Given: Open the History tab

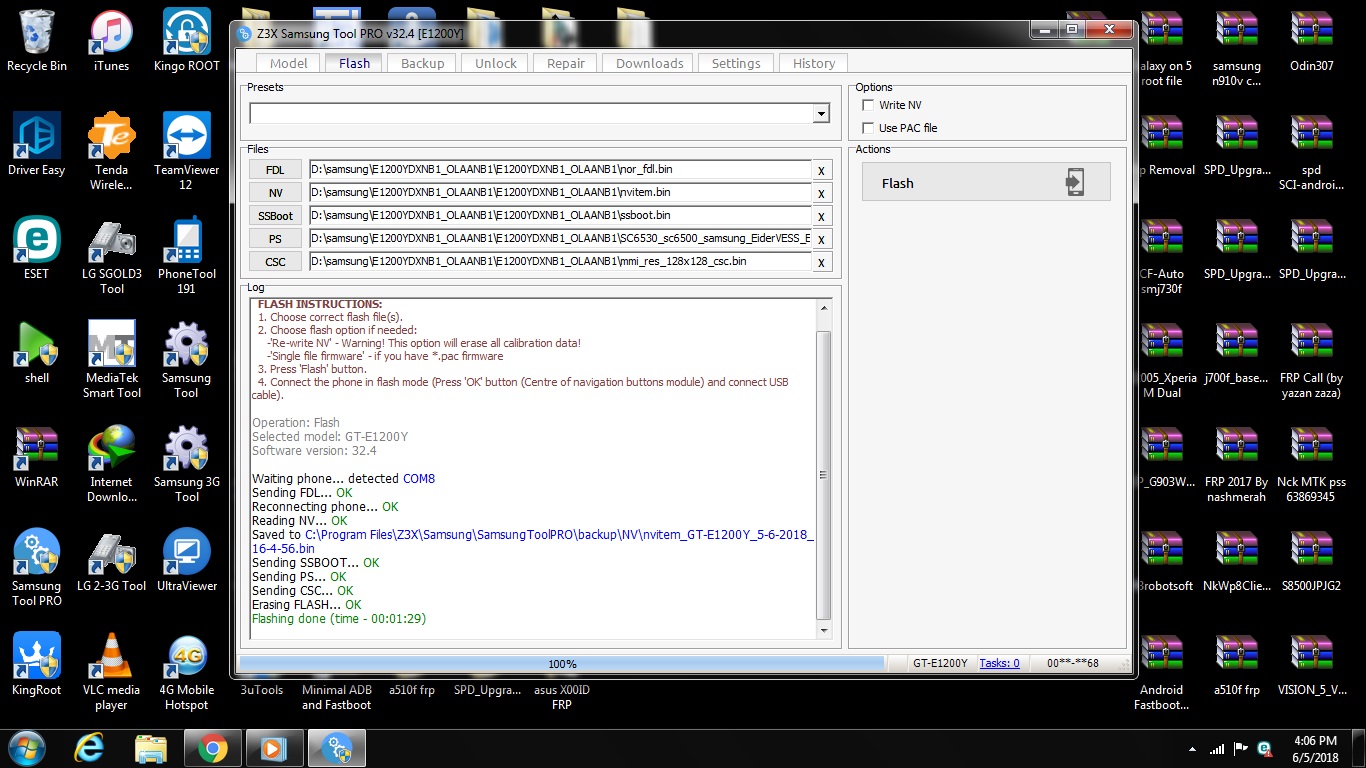Looking at the screenshot, I should (814, 63).
